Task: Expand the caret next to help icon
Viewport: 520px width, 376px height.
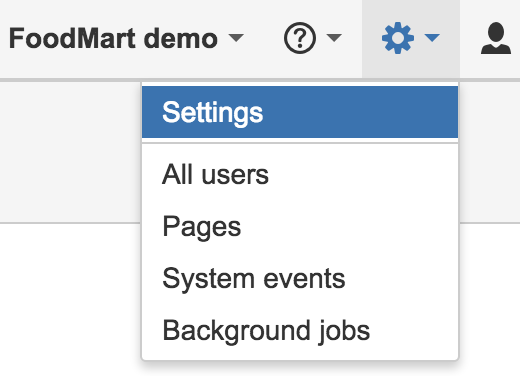Action: (334, 37)
